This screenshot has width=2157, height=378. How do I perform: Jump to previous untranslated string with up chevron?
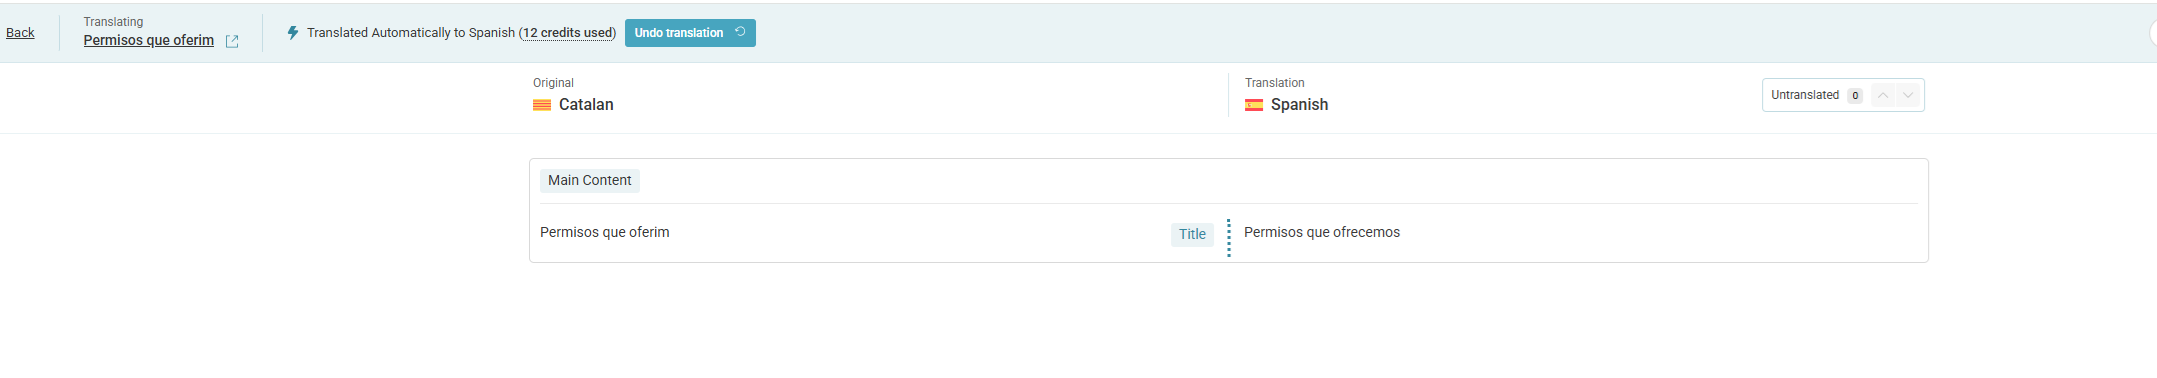pos(1883,95)
